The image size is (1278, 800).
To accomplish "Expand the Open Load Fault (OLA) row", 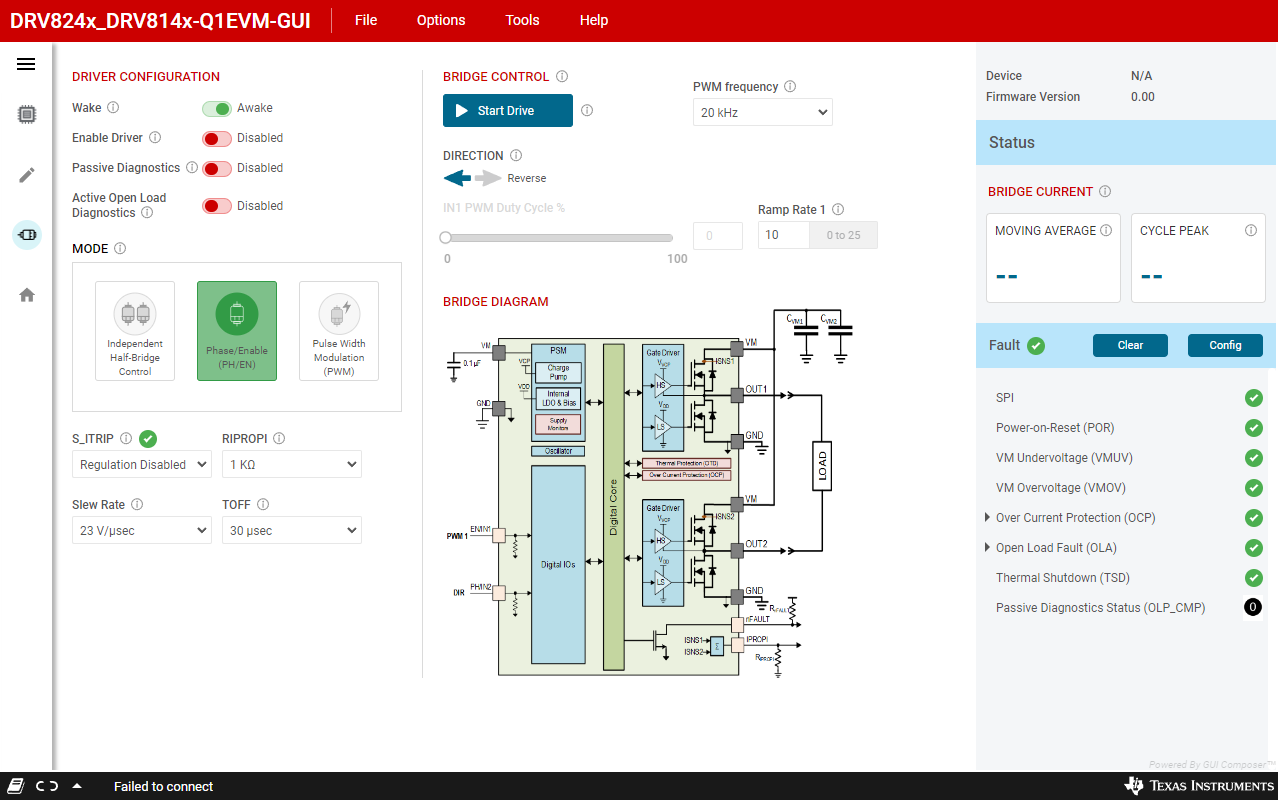I will (x=987, y=548).
